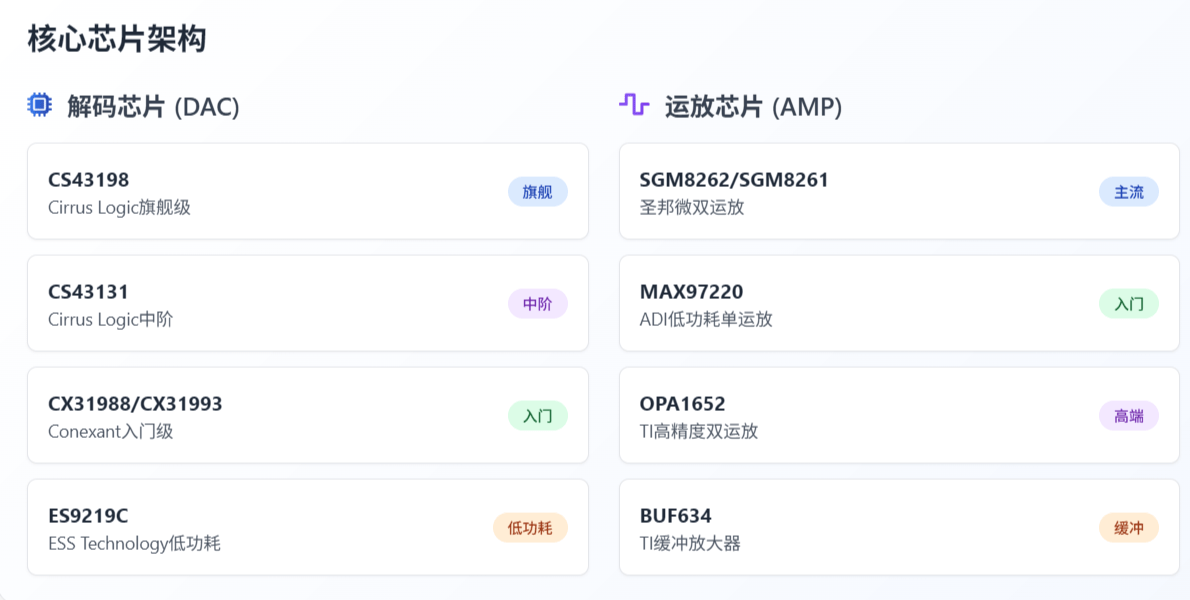Open the CS43131 Cirrus Logic card
Viewport: 1190px width, 600px height.
point(308,303)
